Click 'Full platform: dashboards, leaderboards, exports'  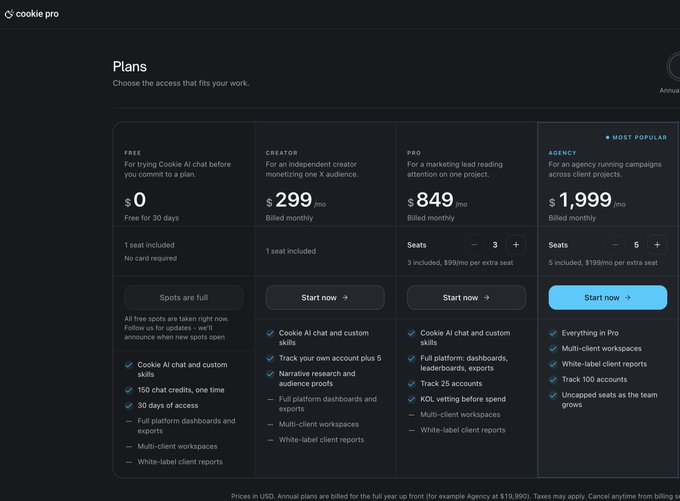pyautogui.click(x=464, y=363)
